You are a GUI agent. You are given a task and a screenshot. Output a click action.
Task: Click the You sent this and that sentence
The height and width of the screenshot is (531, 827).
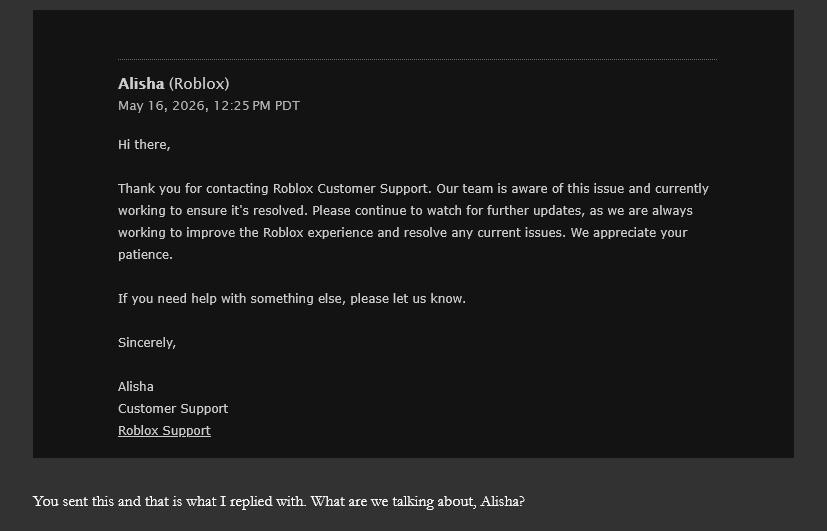[x=169, y=501]
